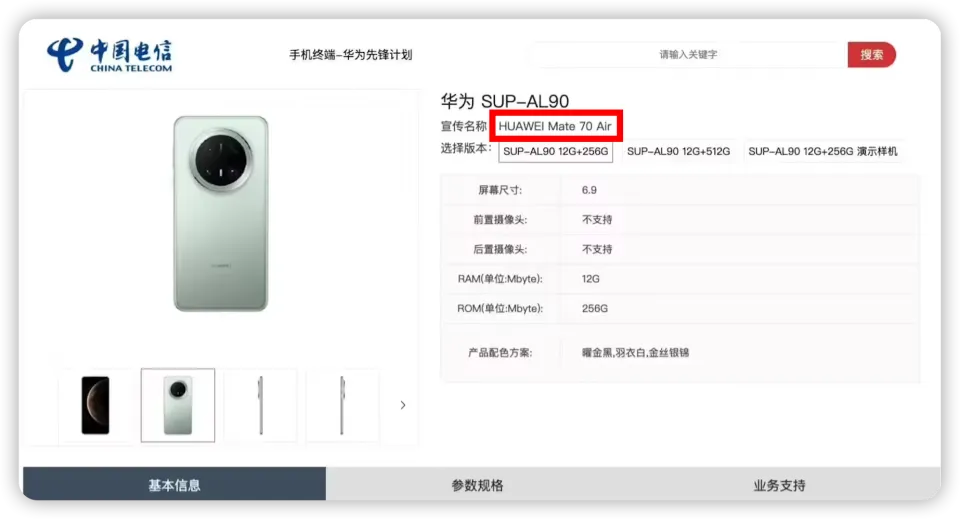The height and width of the screenshot is (519, 960).
Task: Open the 手机终端-华为先锋计划 link
Action: coord(351,55)
